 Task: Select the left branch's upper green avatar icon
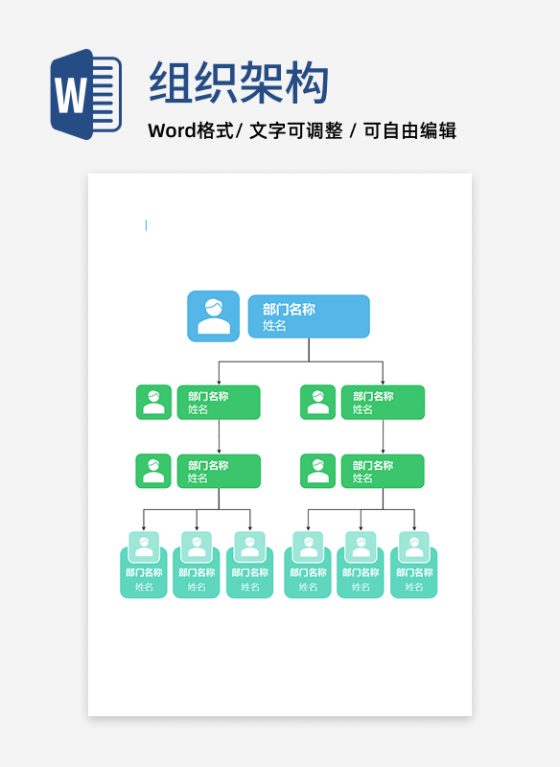154,402
